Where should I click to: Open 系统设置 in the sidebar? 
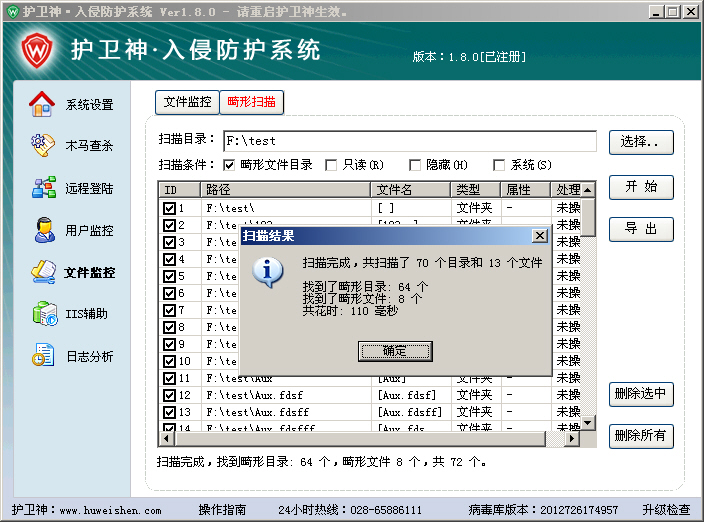(x=89, y=105)
